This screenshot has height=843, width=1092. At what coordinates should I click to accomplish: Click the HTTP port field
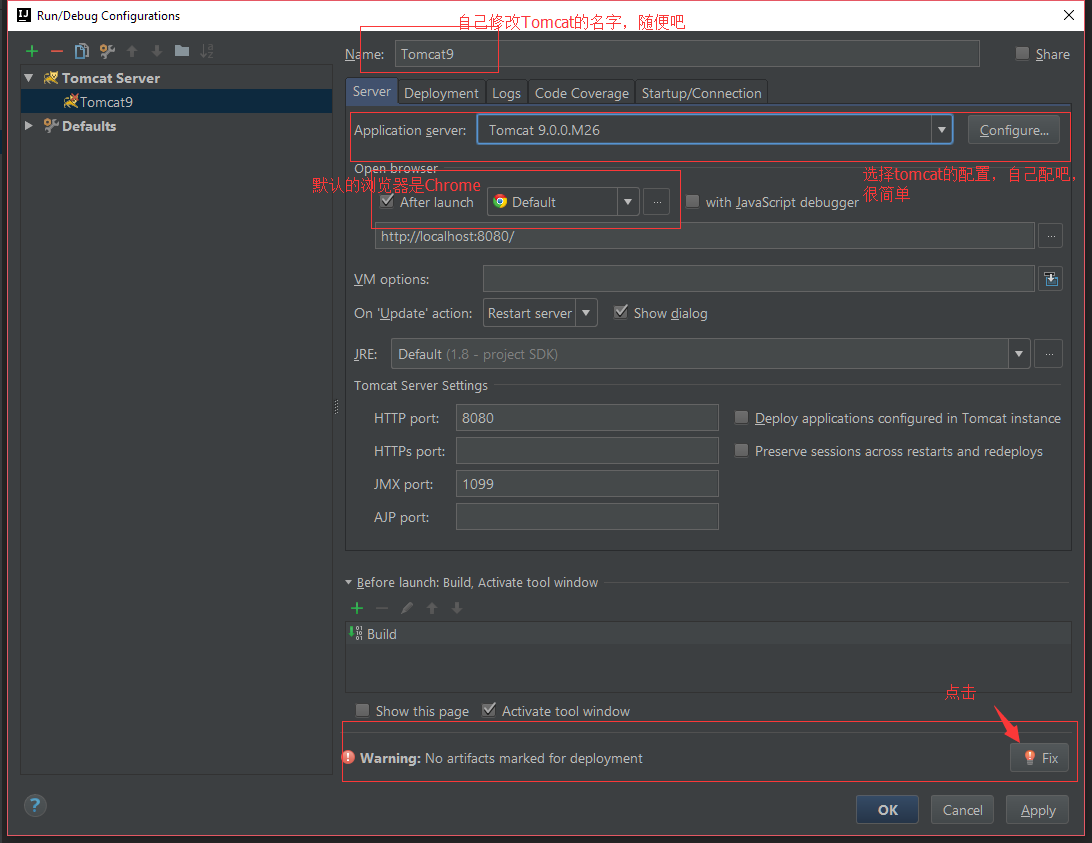[587, 418]
